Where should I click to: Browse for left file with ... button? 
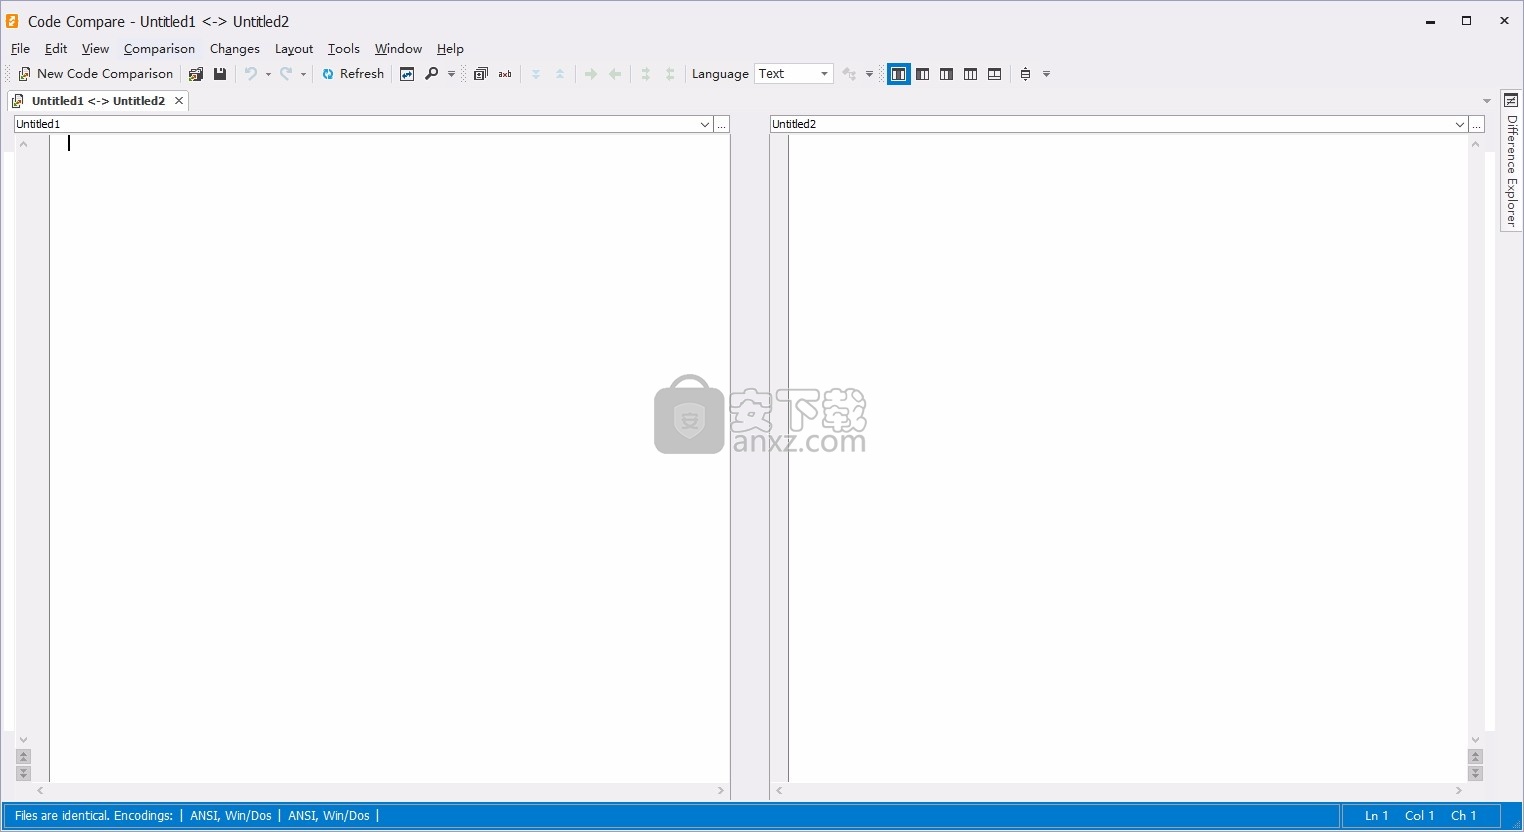(722, 124)
